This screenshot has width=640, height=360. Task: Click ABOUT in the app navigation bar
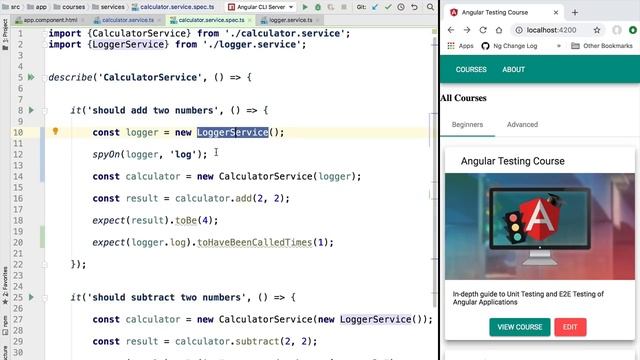pos(513,69)
